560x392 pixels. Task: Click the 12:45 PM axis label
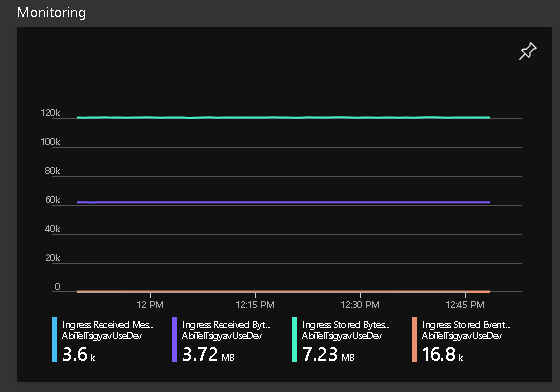tap(465, 305)
